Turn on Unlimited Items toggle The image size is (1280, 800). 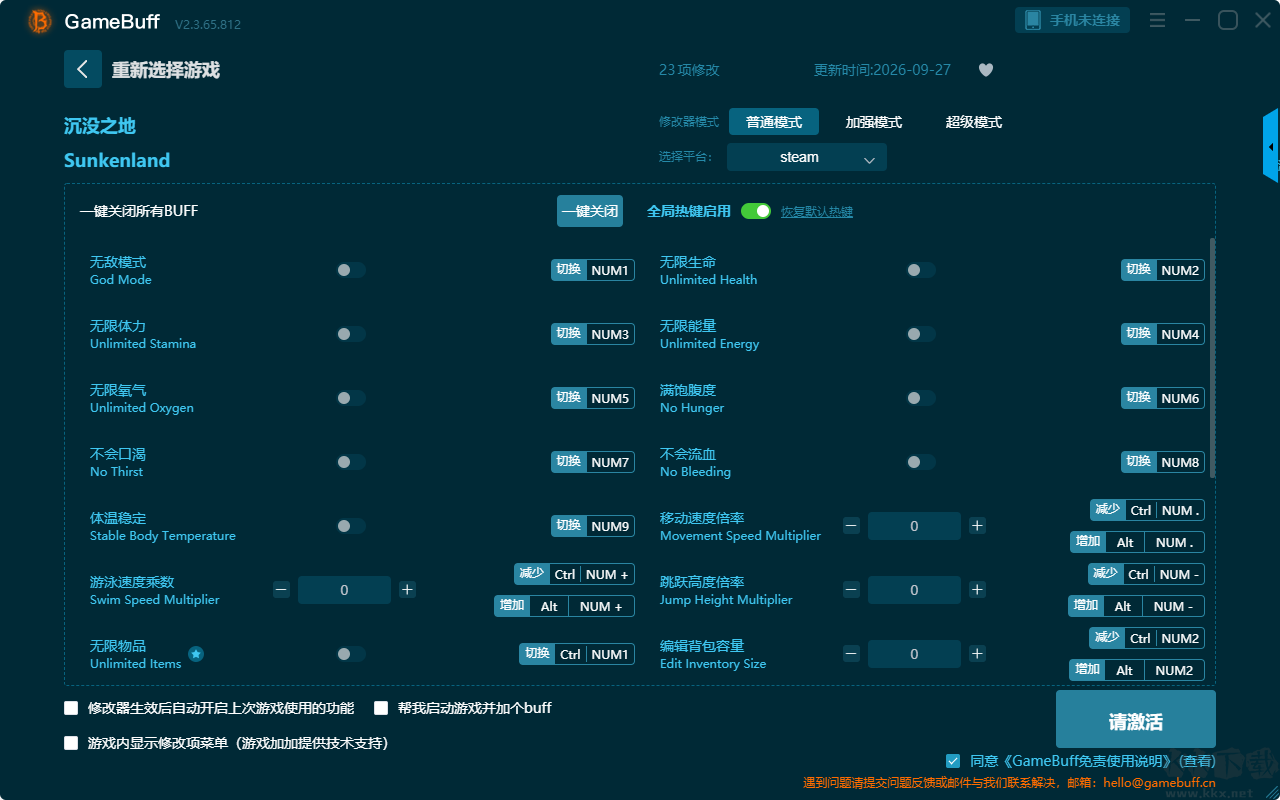351,654
